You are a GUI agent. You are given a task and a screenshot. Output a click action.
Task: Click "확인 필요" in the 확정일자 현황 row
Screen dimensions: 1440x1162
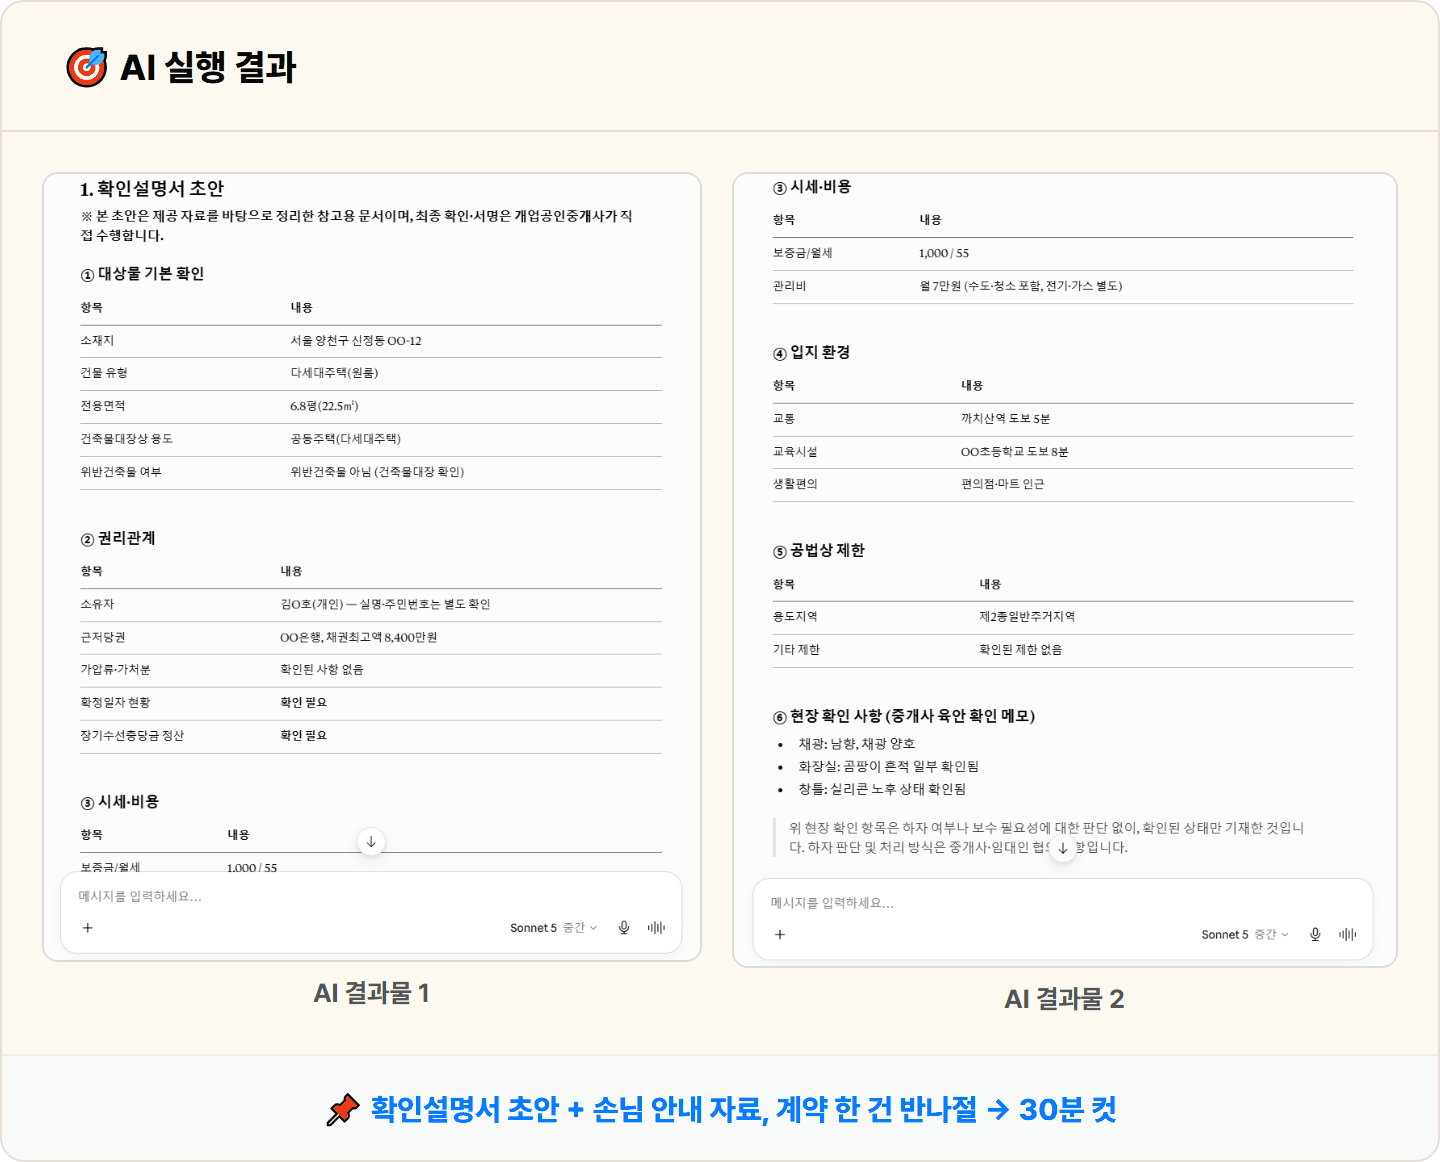coord(304,703)
